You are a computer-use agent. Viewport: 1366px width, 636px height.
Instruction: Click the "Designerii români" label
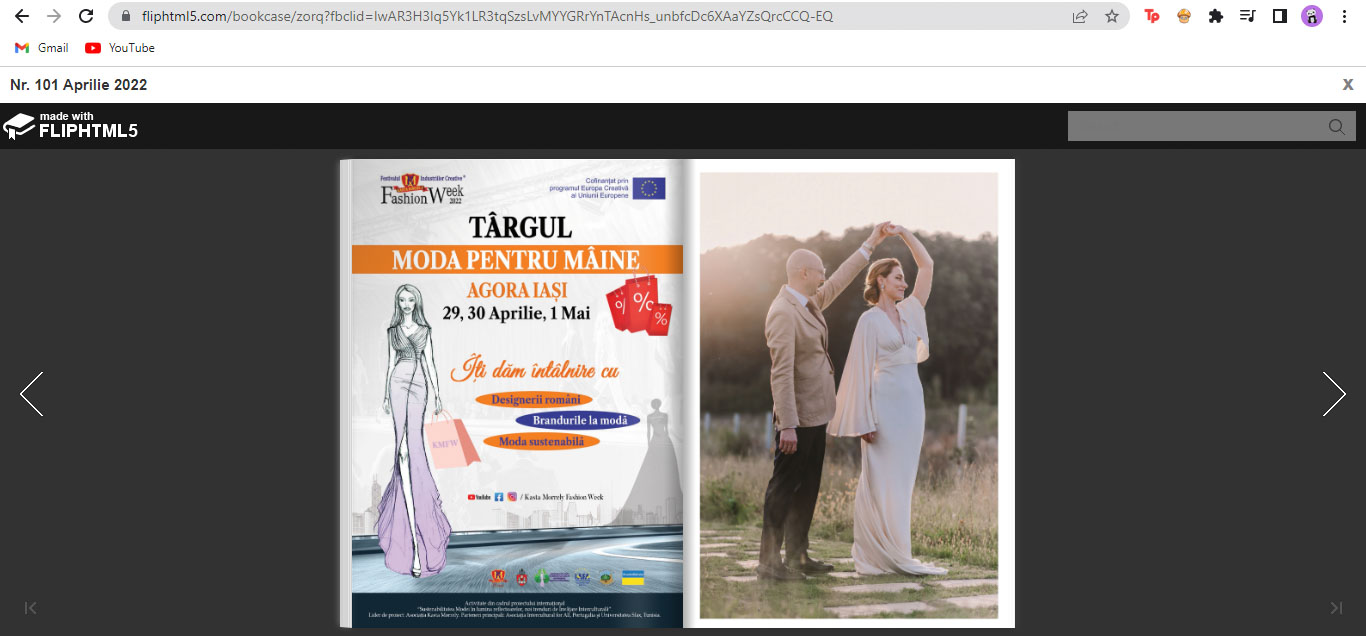click(x=535, y=400)
